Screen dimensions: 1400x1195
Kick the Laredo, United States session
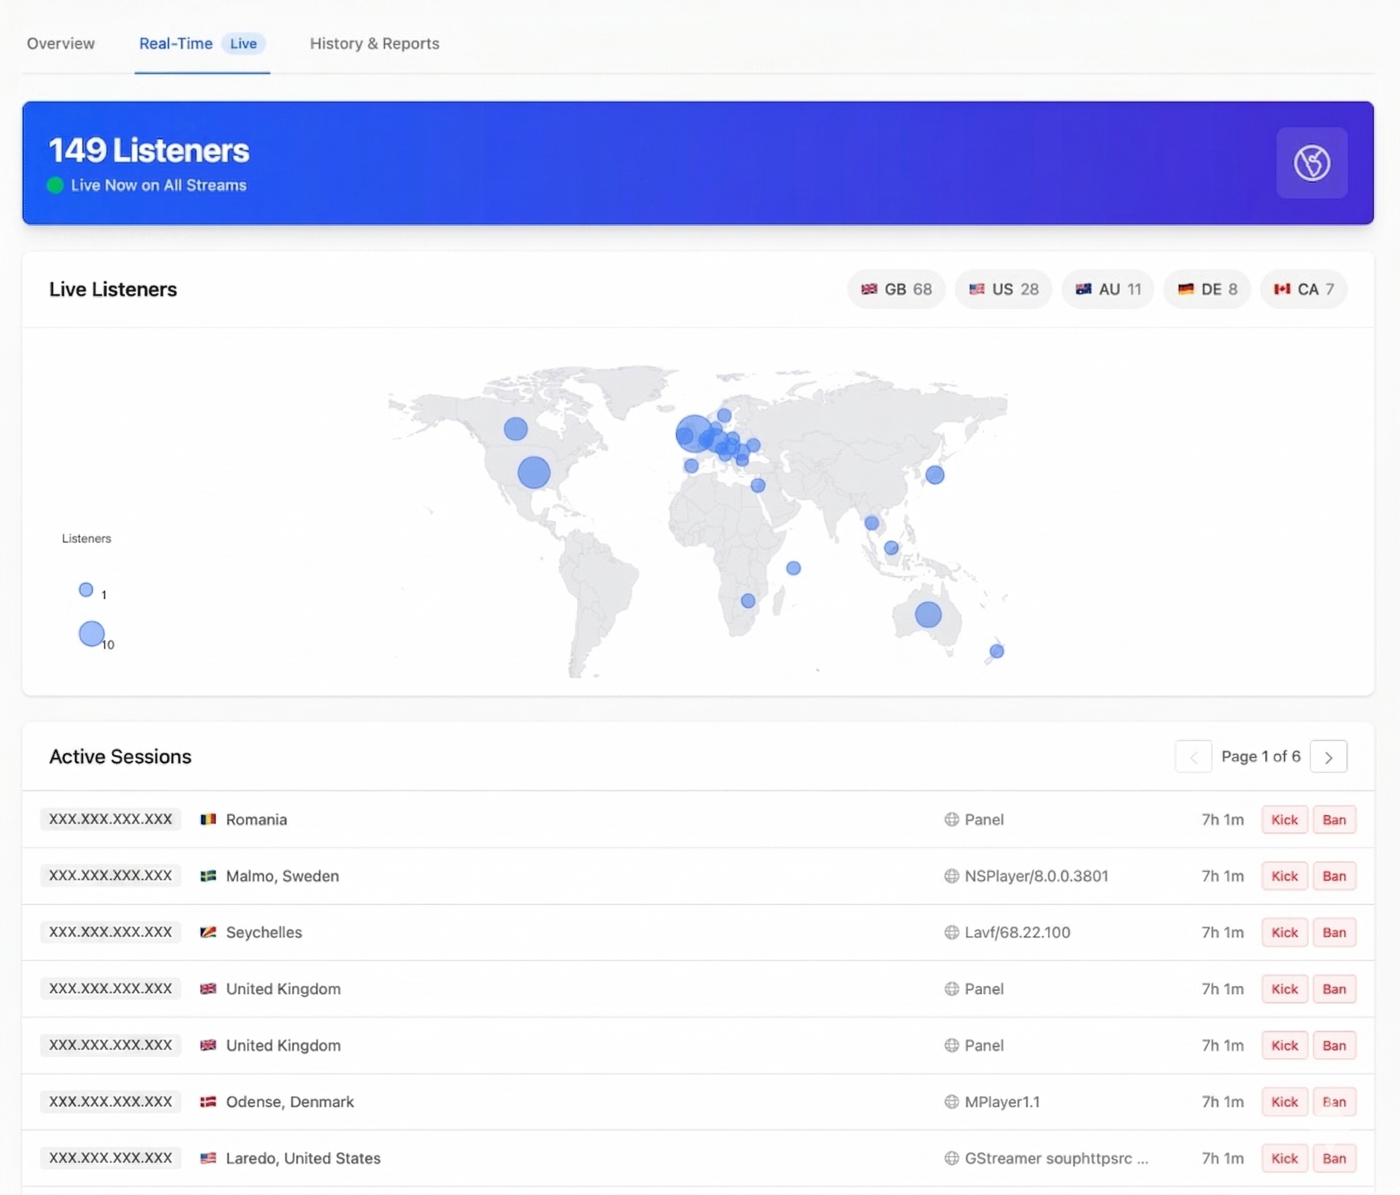[x=1284, y=1158]
